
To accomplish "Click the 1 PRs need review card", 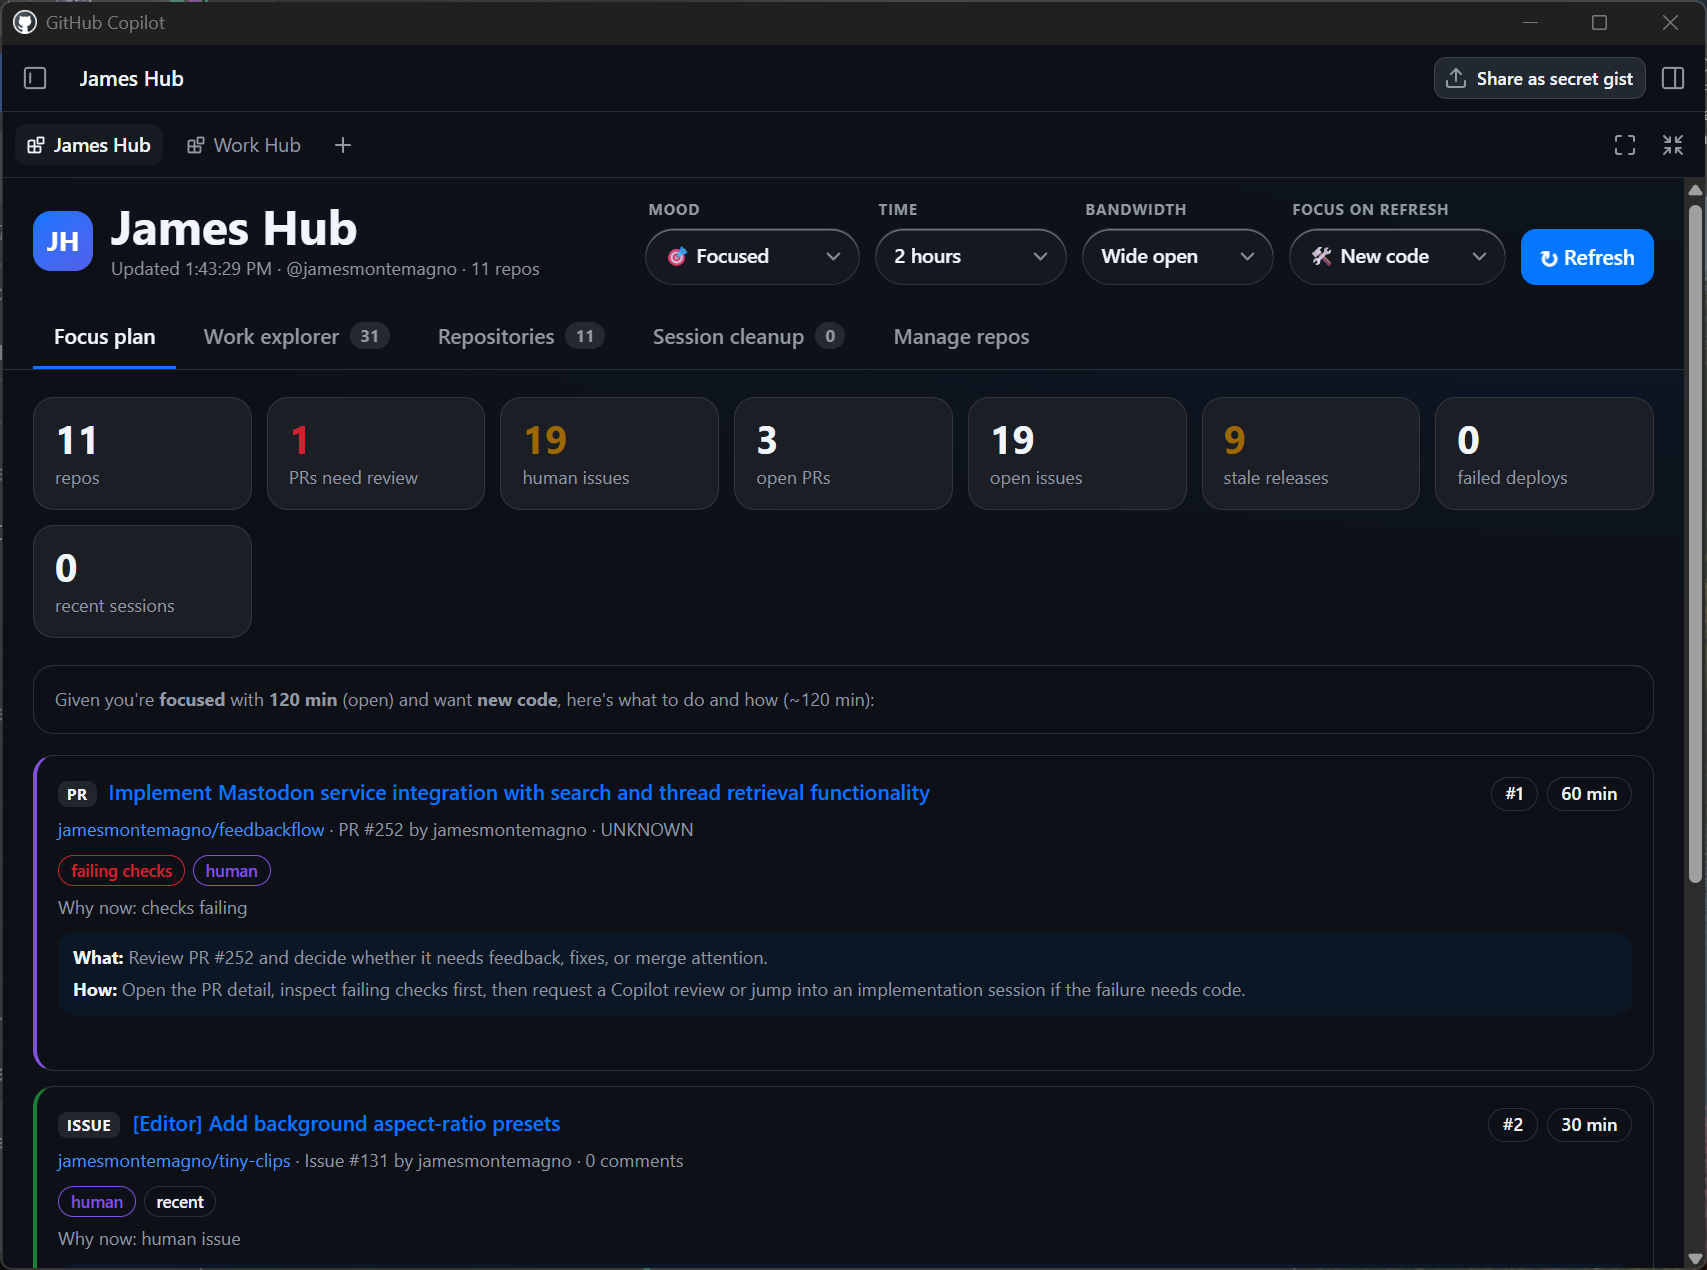I will point(376,454).
